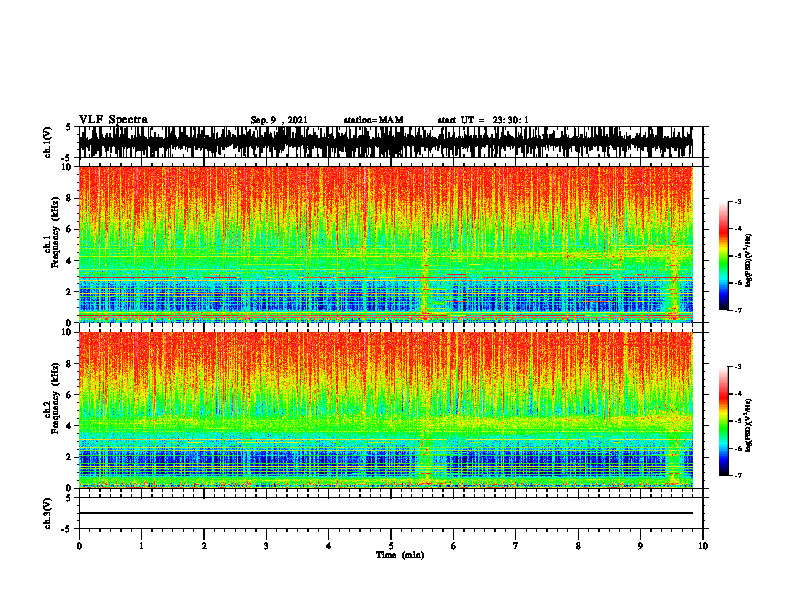
Task: Click time axis tick label "9"
Action: pos(640,546)
